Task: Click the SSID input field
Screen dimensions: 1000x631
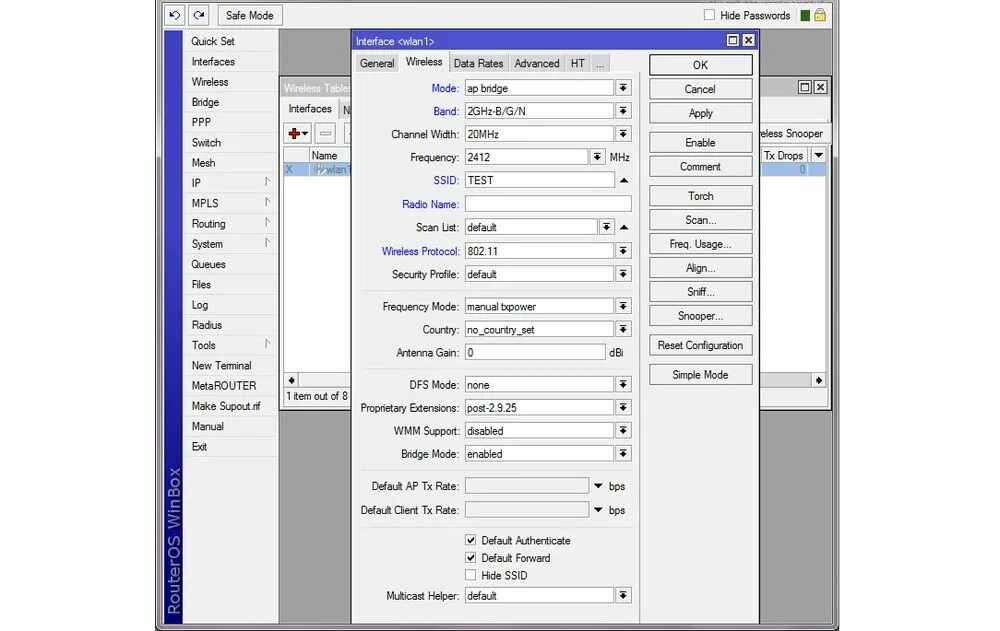Action: point(540,181)
